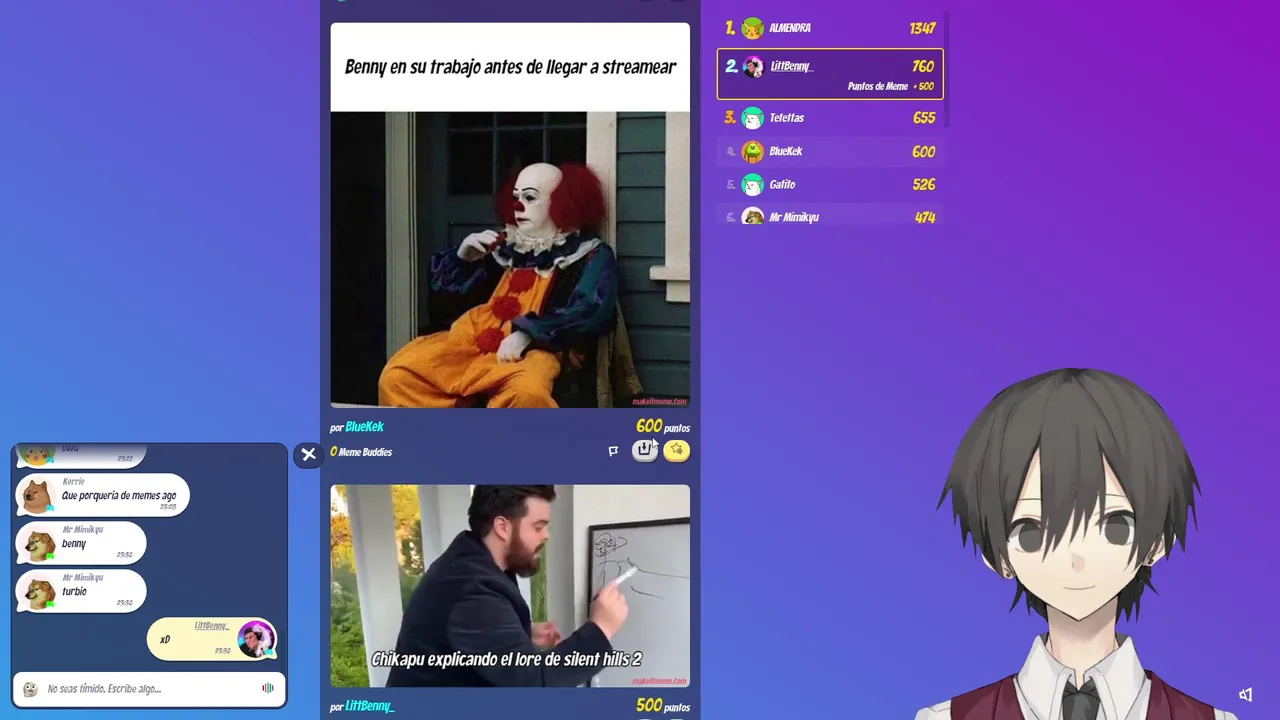Viewport: 1280px width, 720px height.
Task: Click the '0 Meme Buddies' label
Action: click(361, 452)
